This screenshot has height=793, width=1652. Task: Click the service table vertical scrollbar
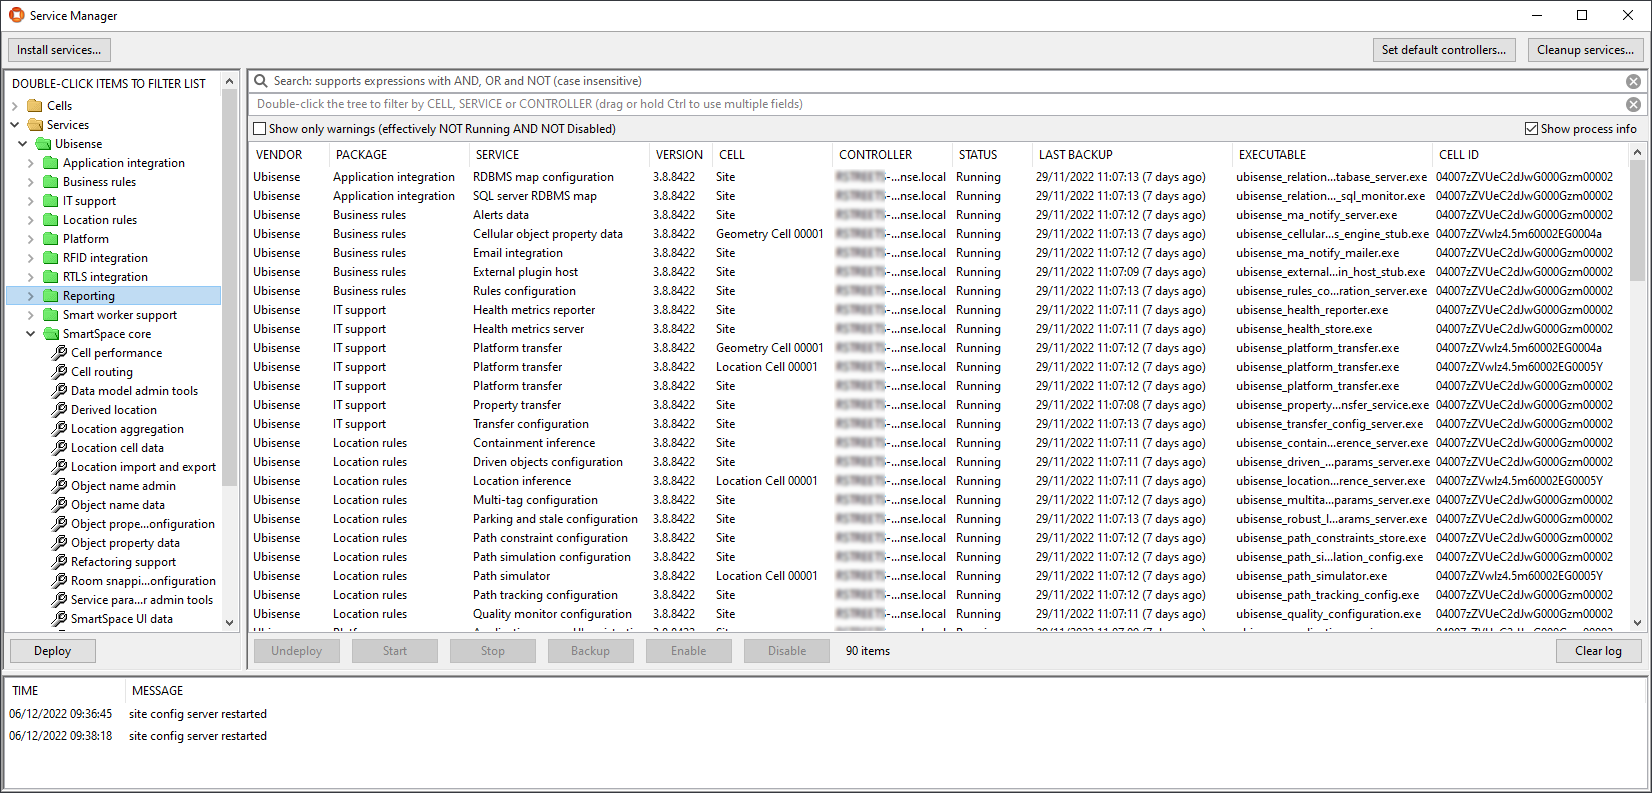(x=1637, y=220)
